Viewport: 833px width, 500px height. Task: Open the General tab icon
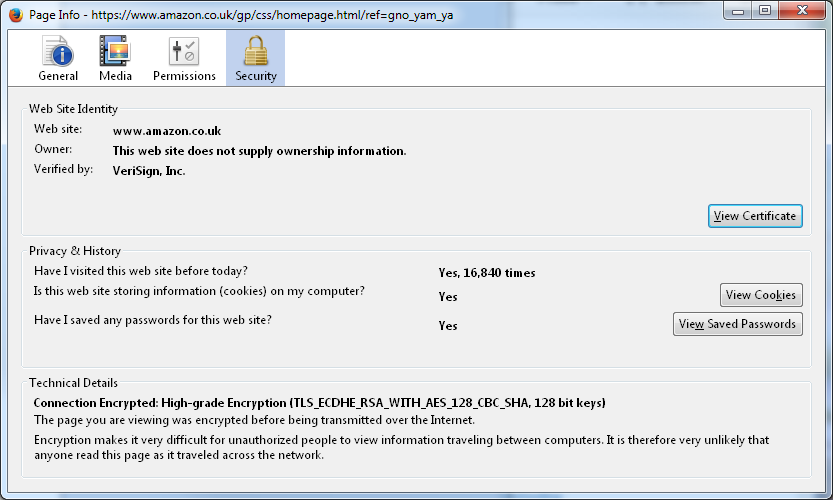(x=58, y=58)
